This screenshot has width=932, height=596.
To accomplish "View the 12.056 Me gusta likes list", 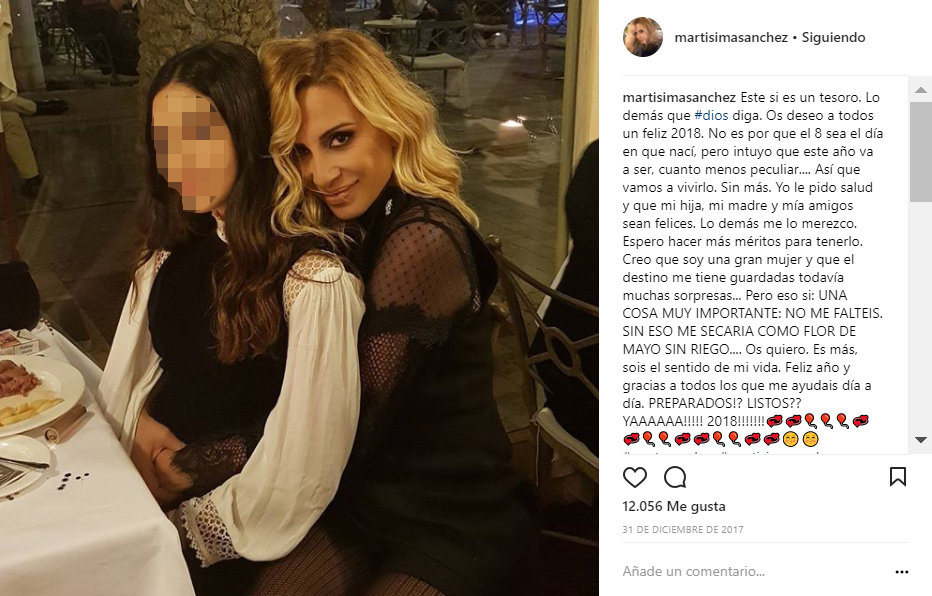I will click(674, 506).
